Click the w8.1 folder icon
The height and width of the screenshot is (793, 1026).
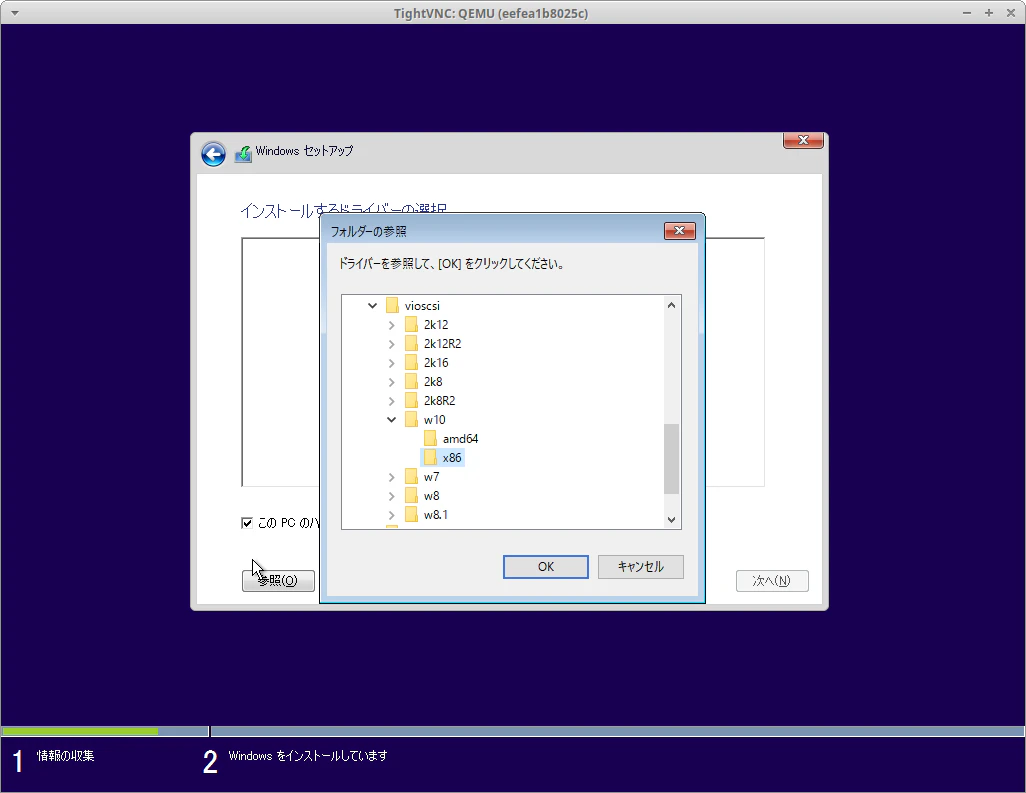411,514
